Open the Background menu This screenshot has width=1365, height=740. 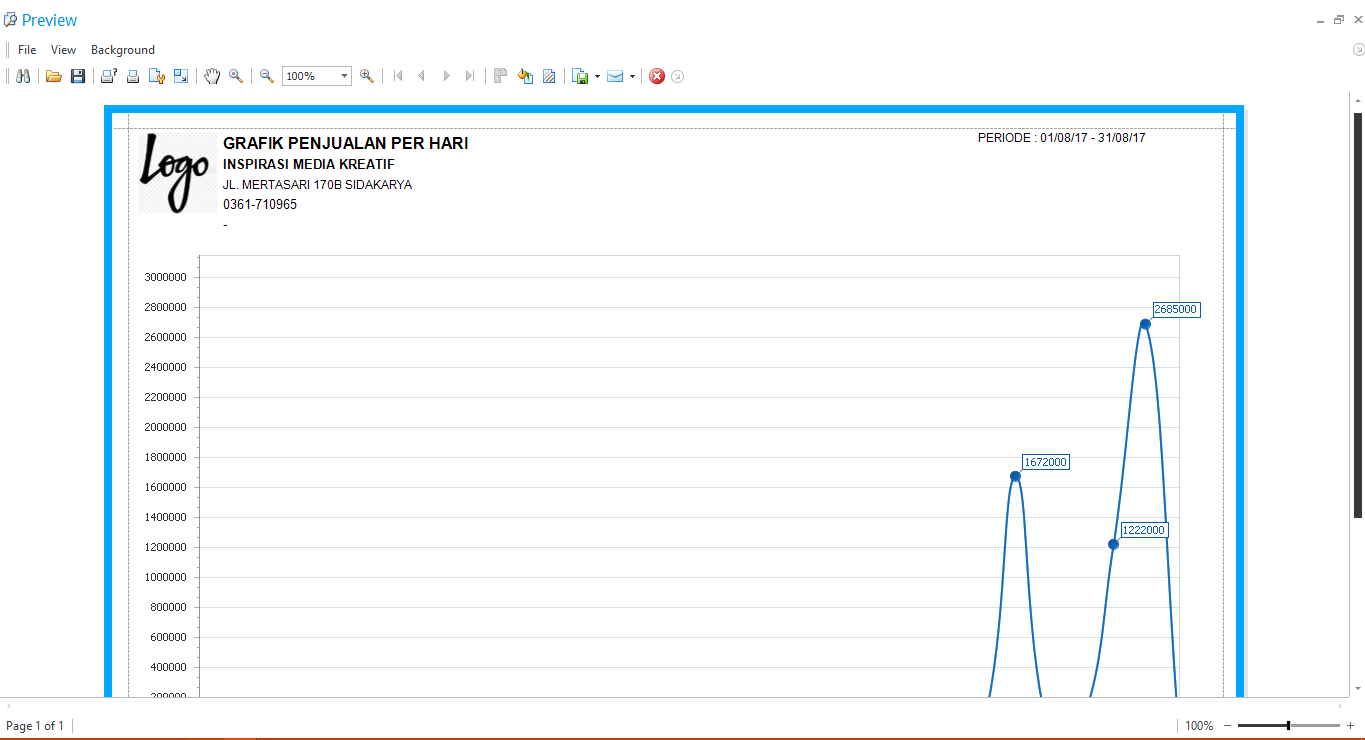[x=123, y=50]
